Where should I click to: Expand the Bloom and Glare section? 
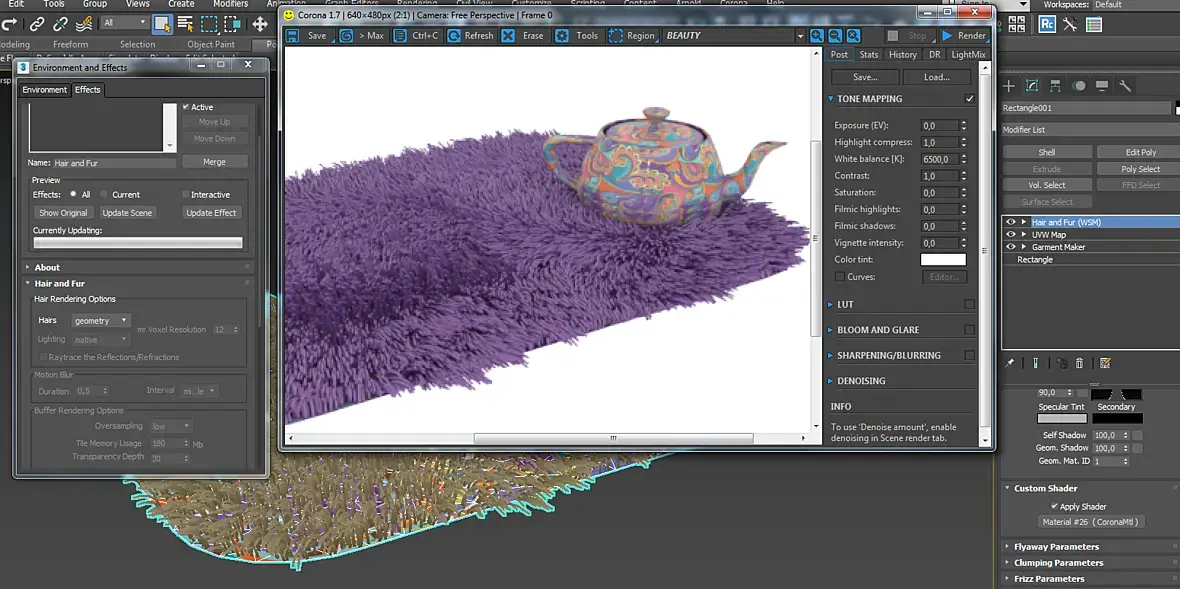point(878,330)
